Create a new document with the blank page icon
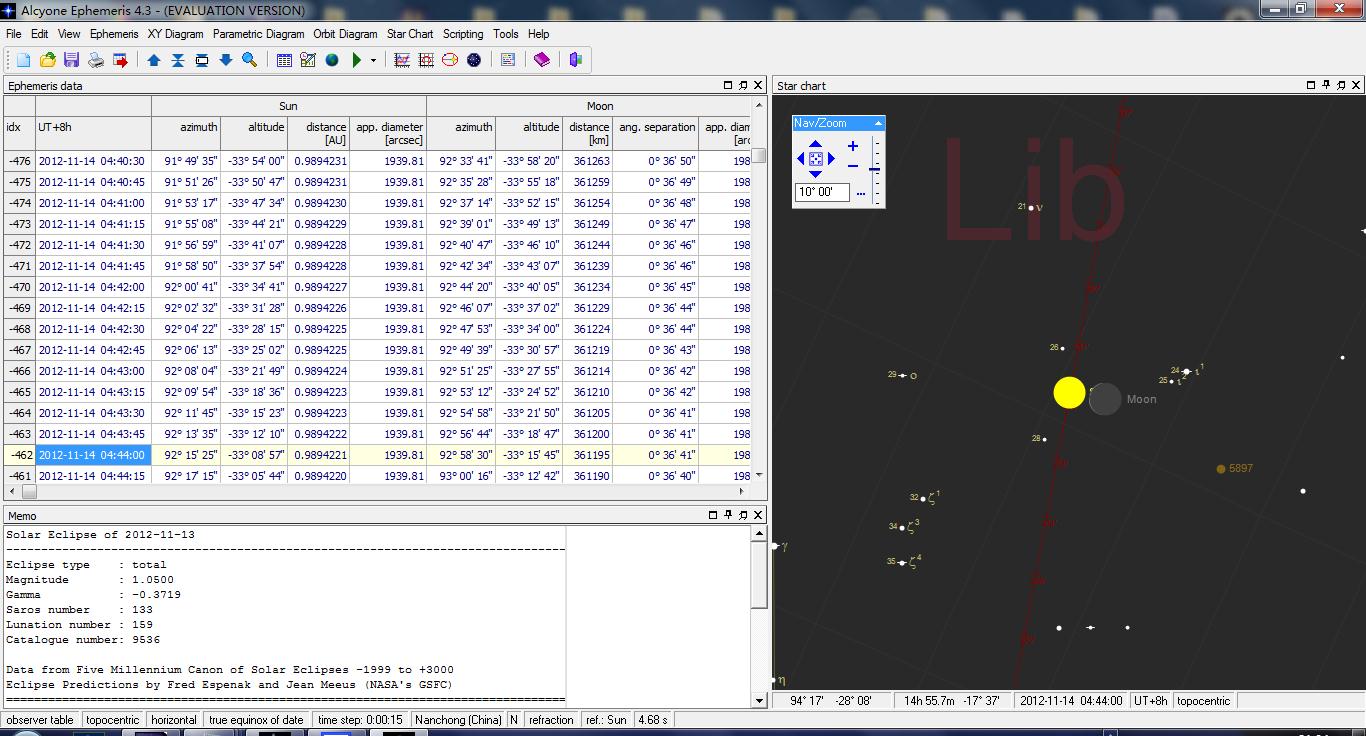Image resolution: width=1366 pixels, height=736 pixels. 23,60
